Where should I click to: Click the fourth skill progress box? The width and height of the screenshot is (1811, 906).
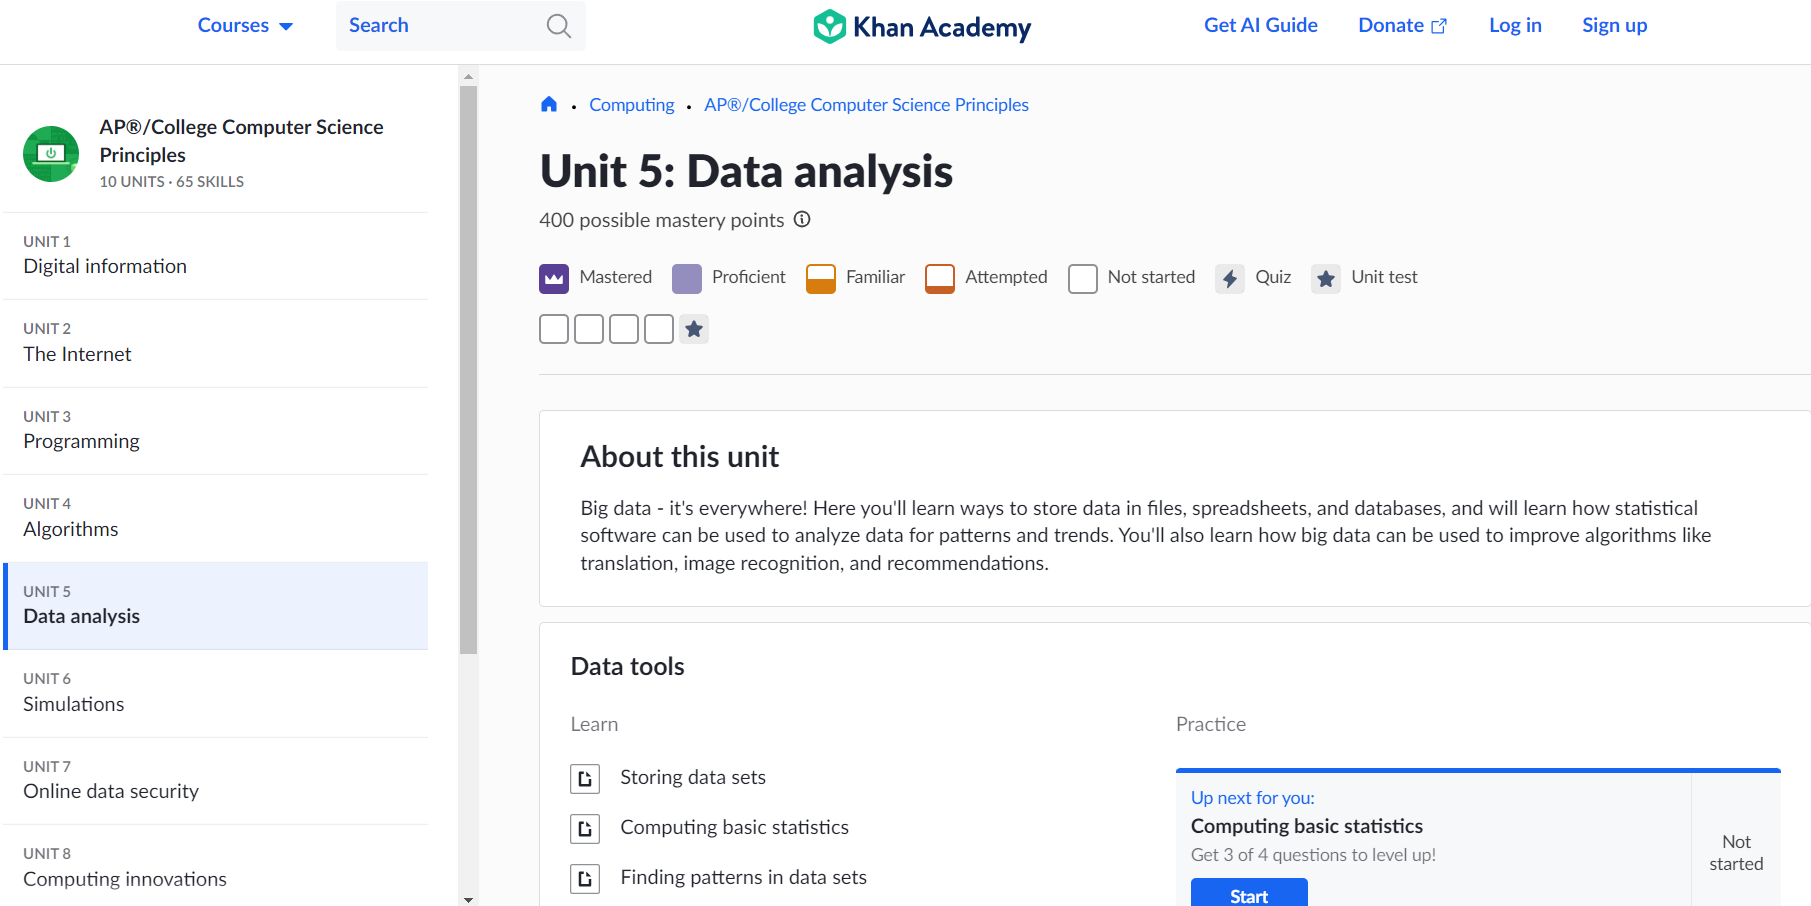[659, 329]
